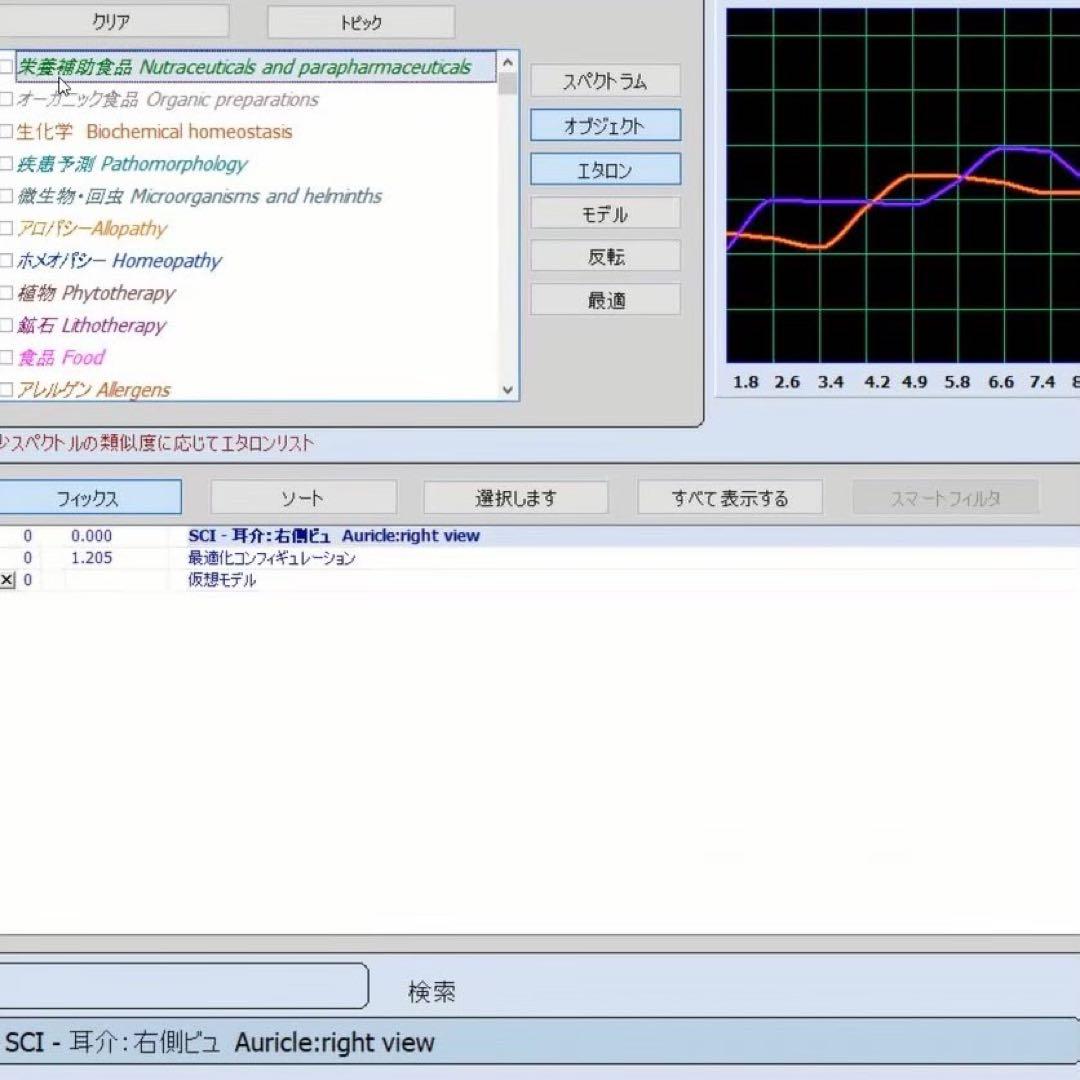Click the フィックス button
This screenshot has height=1080, width=1080.
pyautogui.click(x=88, y=498)
